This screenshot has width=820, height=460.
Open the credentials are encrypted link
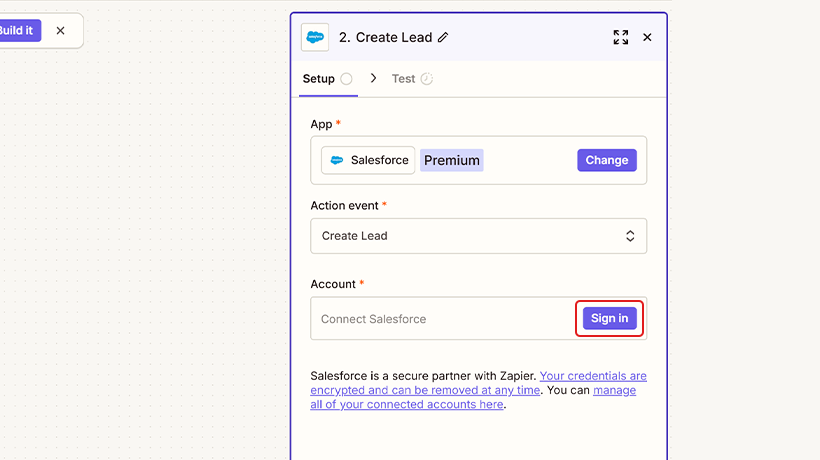(x=592, y=376)
